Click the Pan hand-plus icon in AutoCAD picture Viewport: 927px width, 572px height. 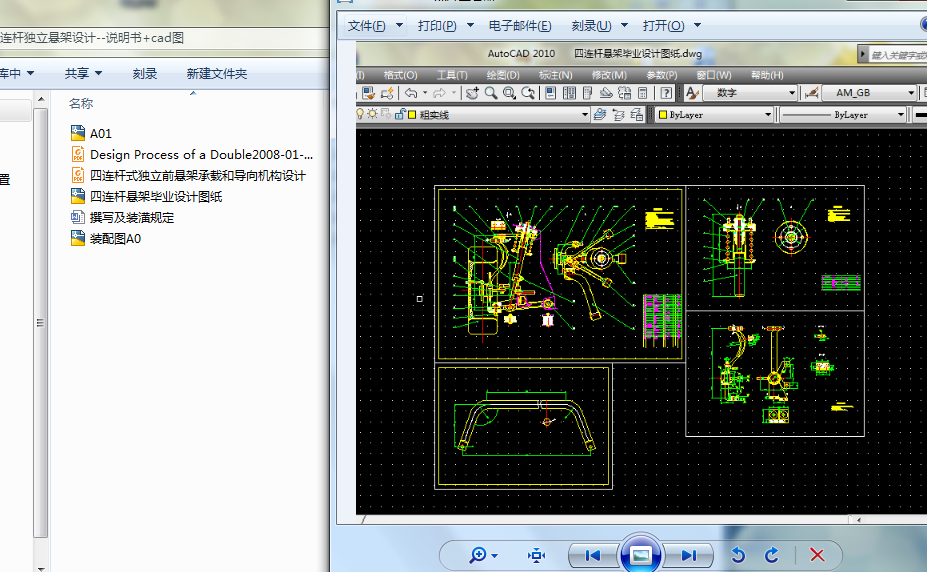pos(472,93)
